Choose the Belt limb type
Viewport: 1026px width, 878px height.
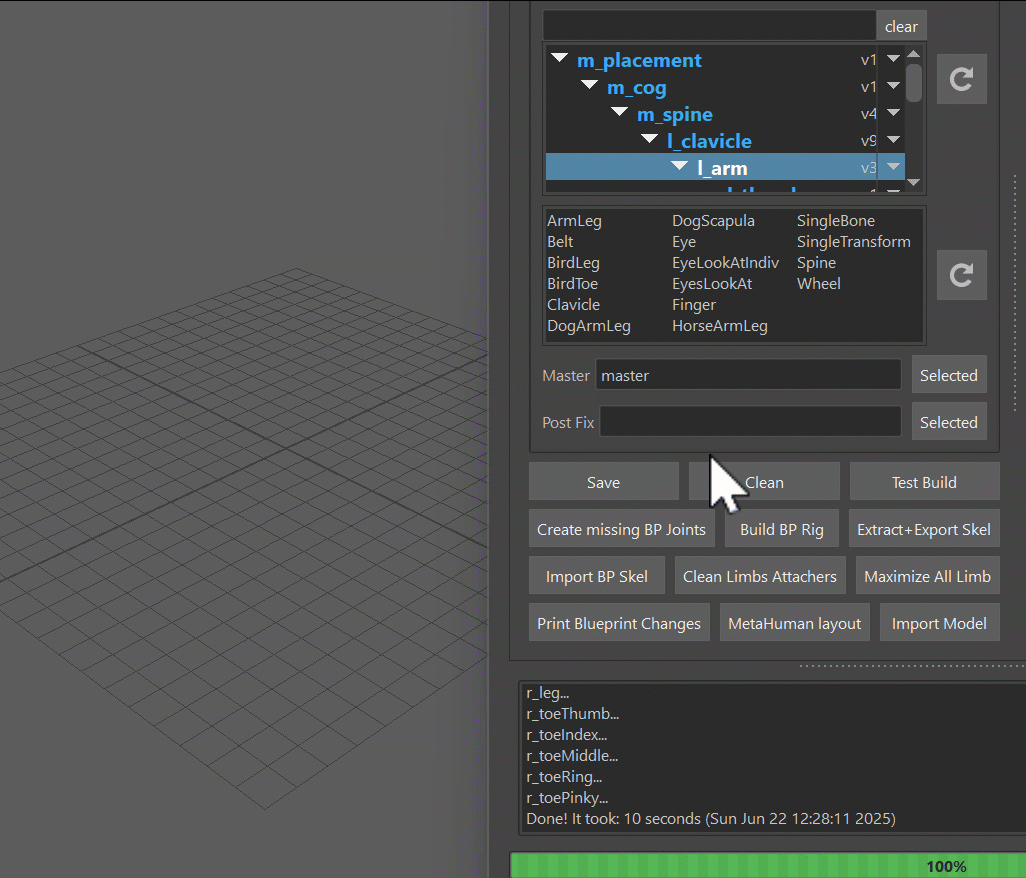coord(560,242)
